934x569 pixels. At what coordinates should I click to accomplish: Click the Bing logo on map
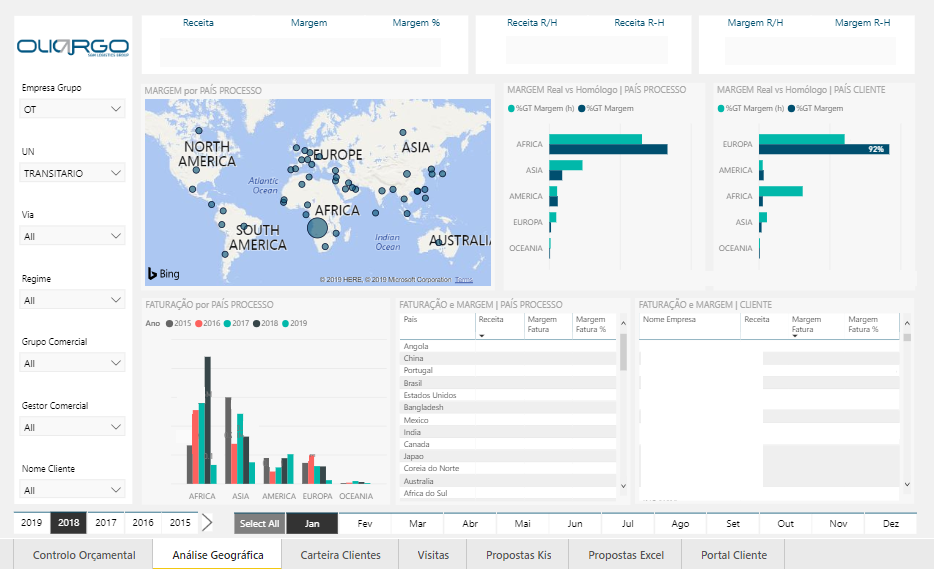tap(164, 273)
